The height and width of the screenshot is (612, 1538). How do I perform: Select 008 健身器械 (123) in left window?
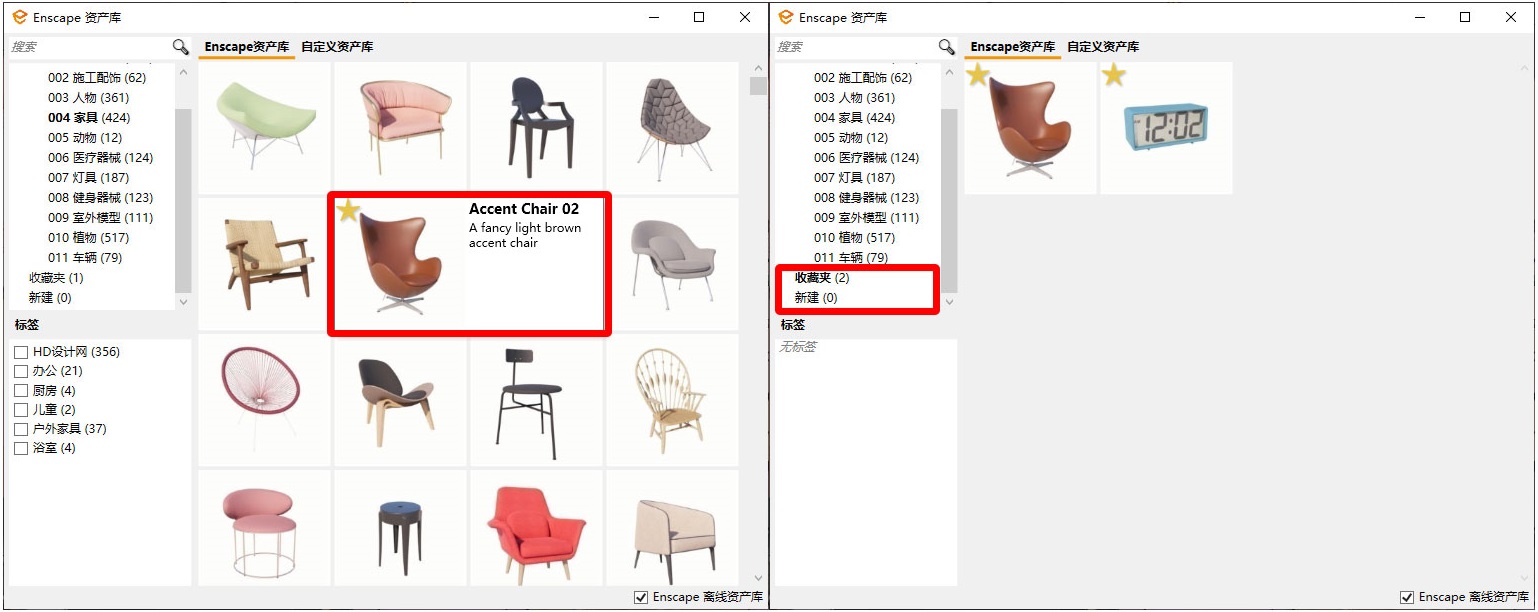100,198
